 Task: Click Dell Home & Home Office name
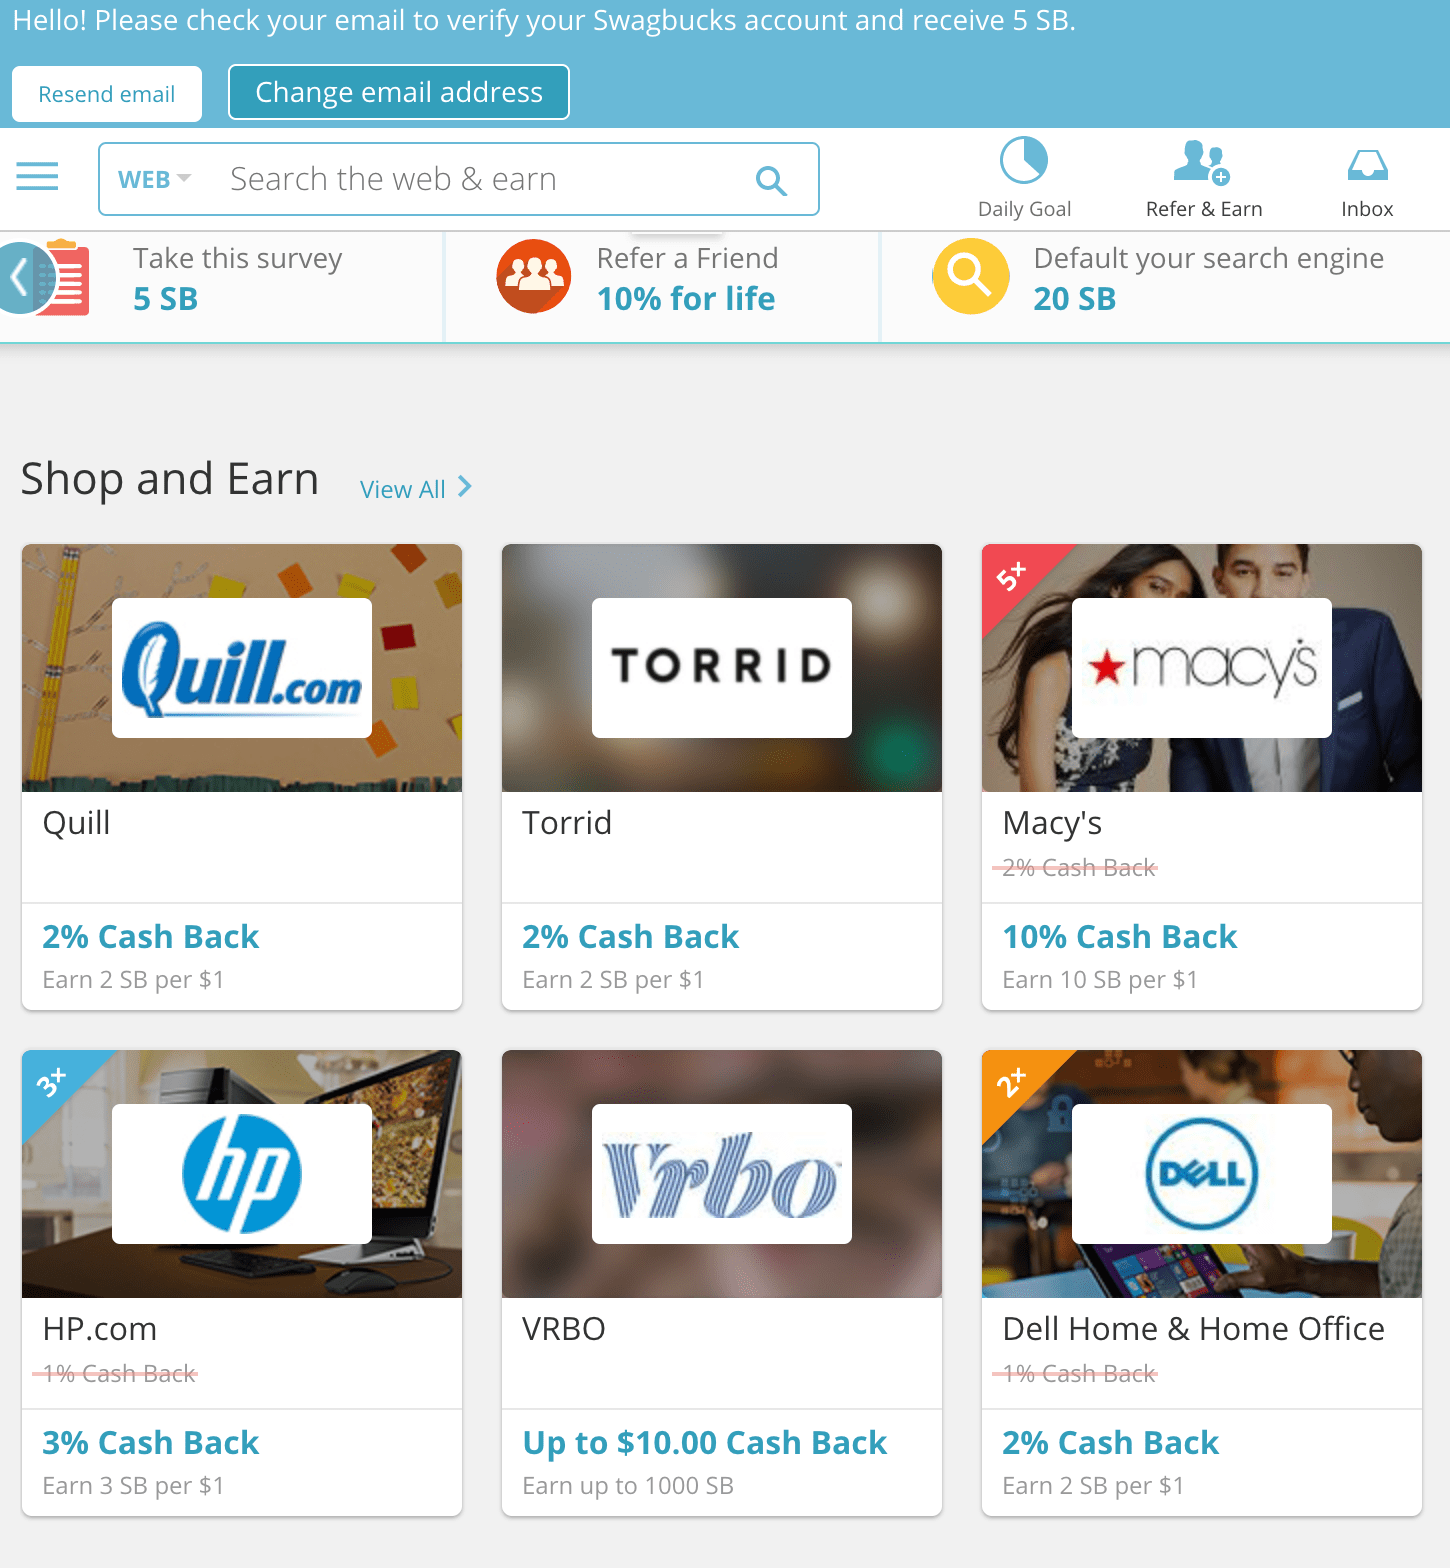point(1194,1329)
